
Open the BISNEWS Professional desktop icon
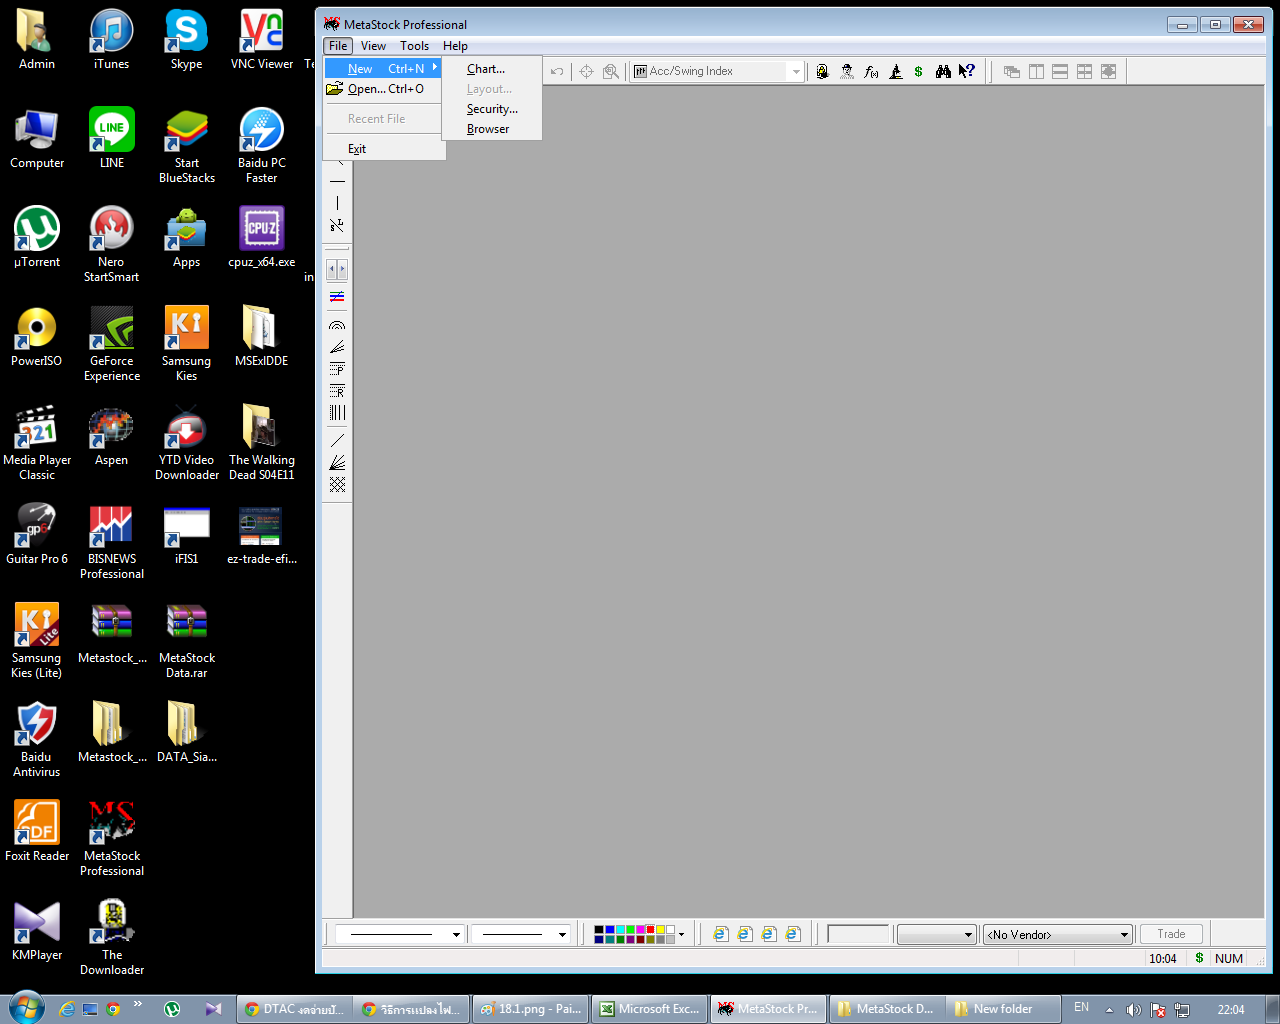pyautogui.click(x=112, y=542)
